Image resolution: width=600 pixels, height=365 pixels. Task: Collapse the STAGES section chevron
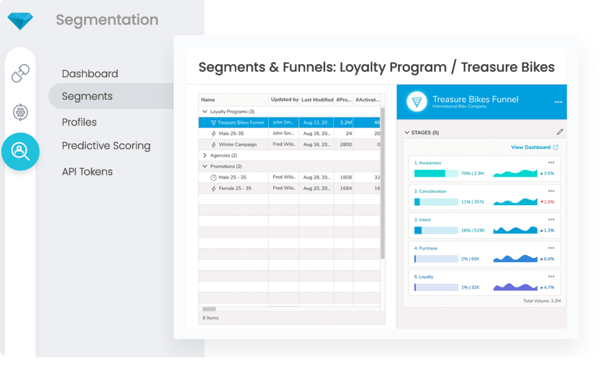click(407, 133)
